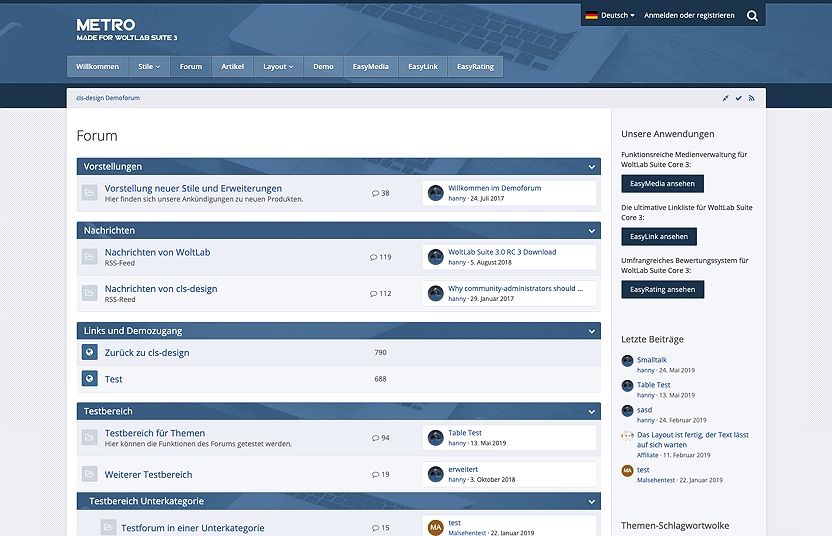The width and height of the screenshot is (832, 536).
Task: Click the EasyMedia ansehen button
Action: [x=662, y=184]
